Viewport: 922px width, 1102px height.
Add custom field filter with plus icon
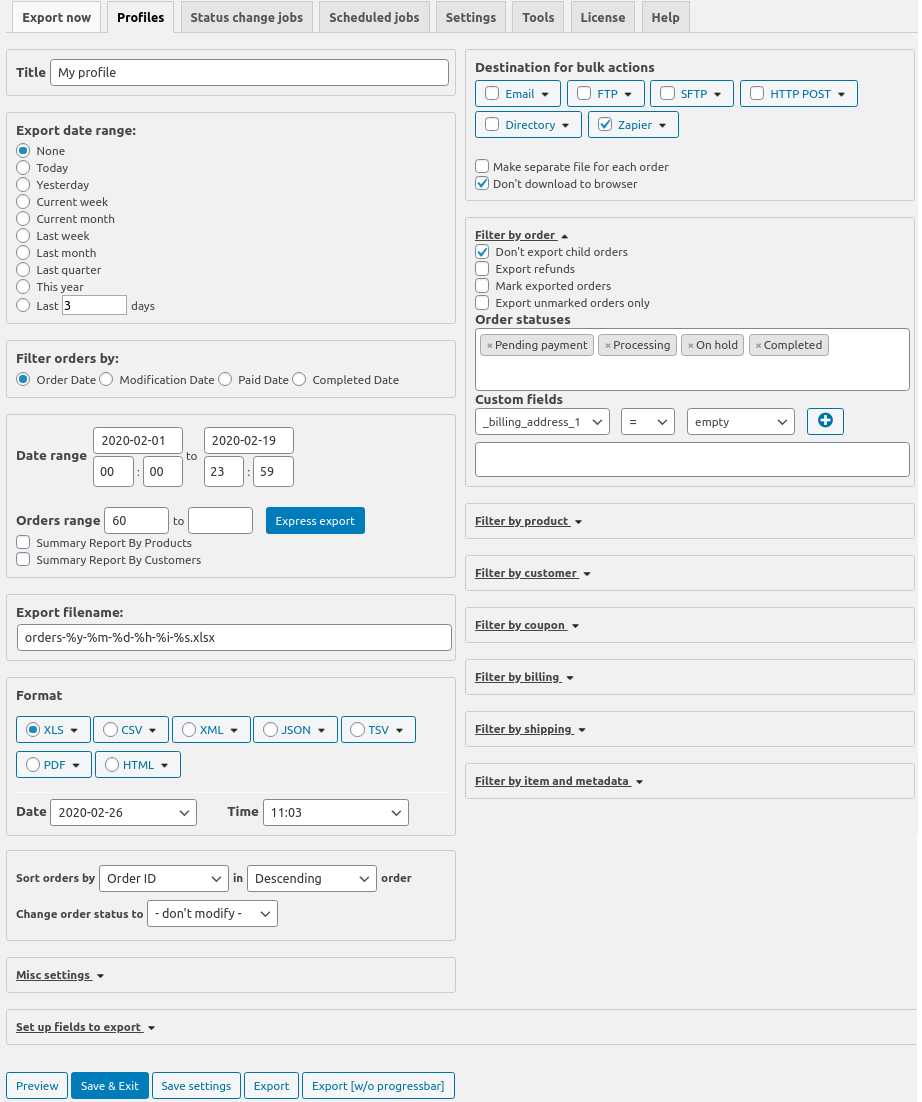pyautogui.click(x=825, y=421)
